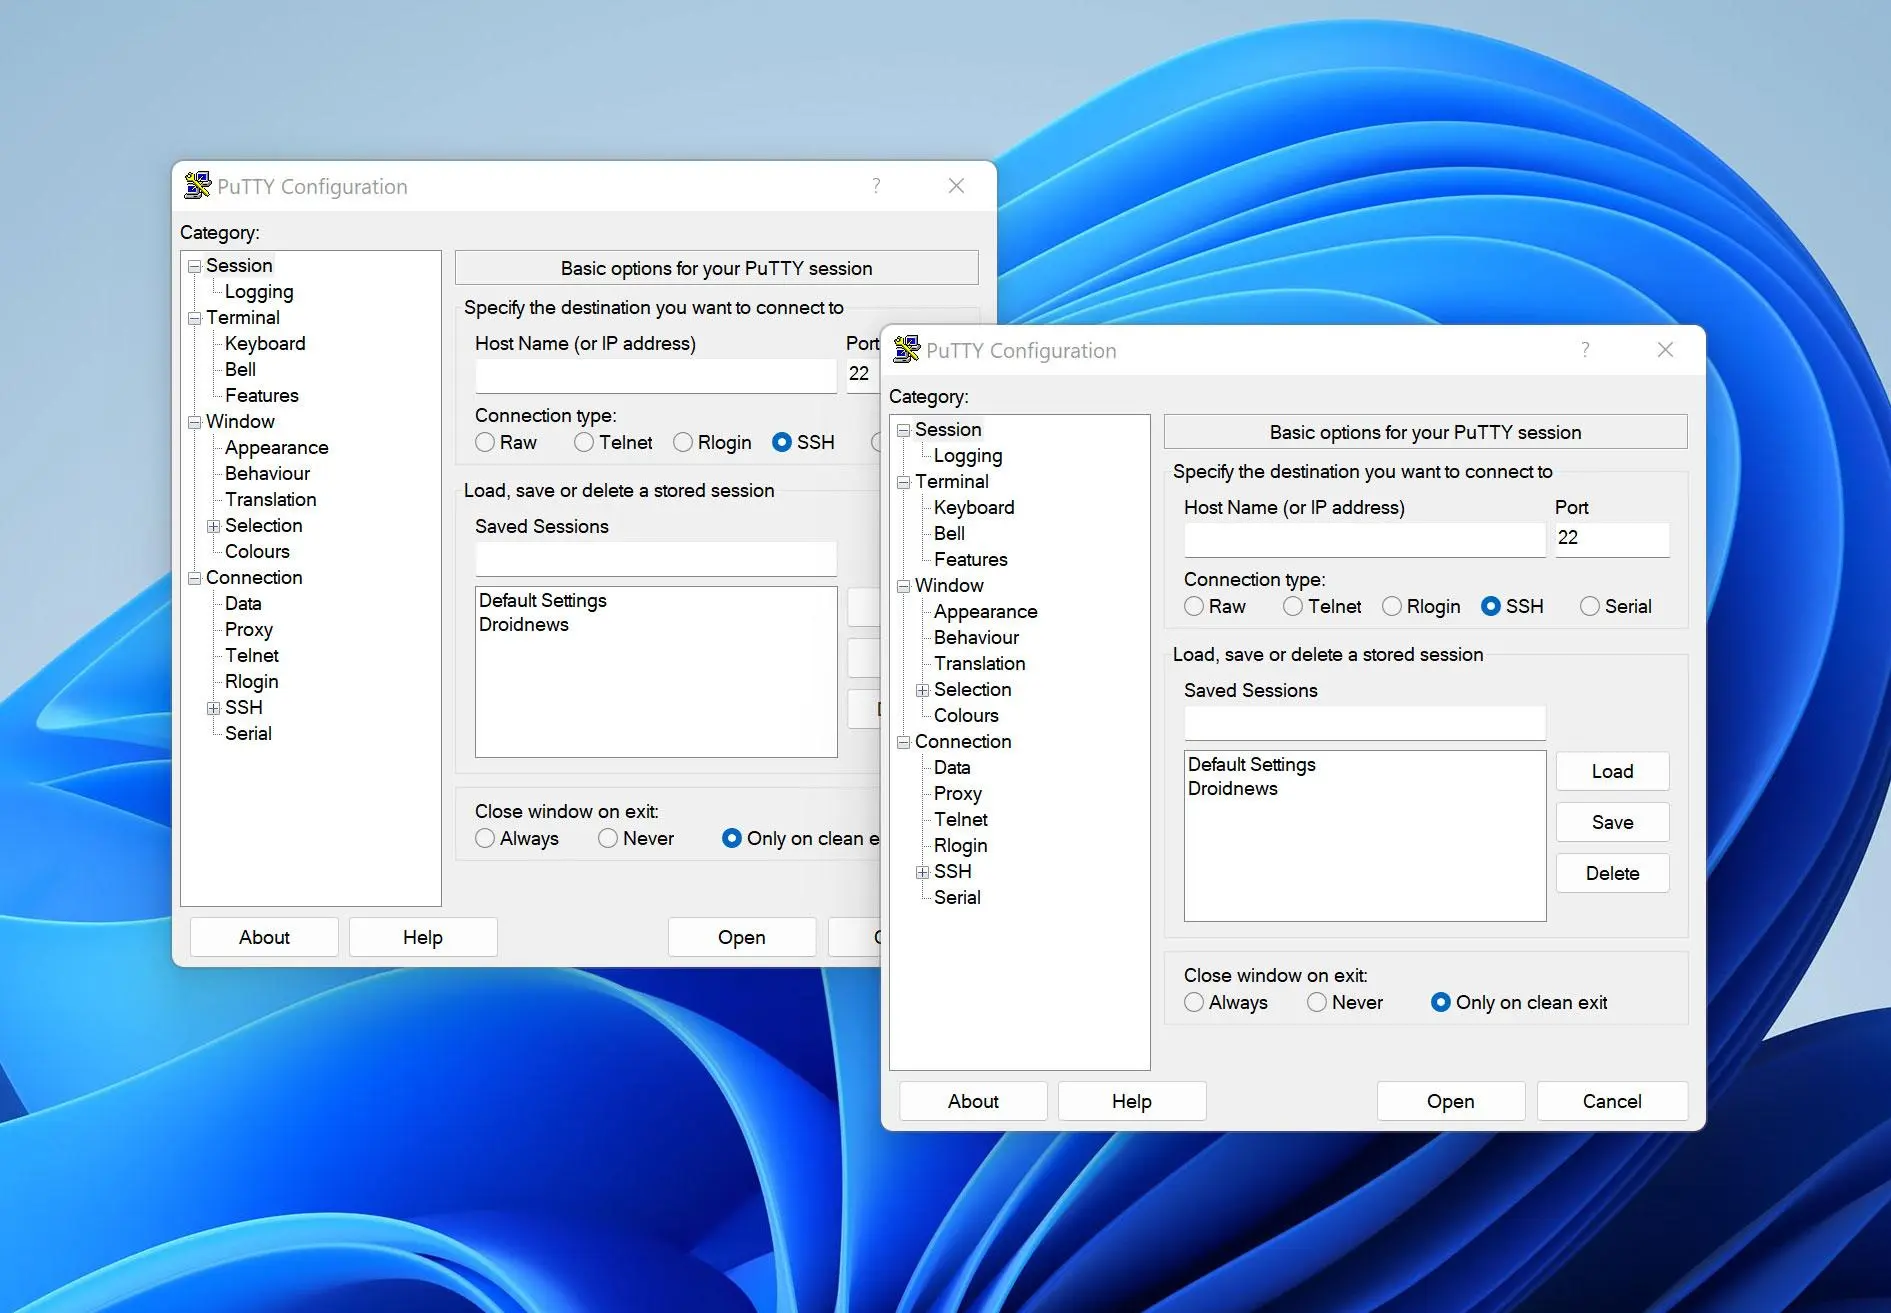
Task: Collapse the Connection tree node in front window
Action: [904, 742]
